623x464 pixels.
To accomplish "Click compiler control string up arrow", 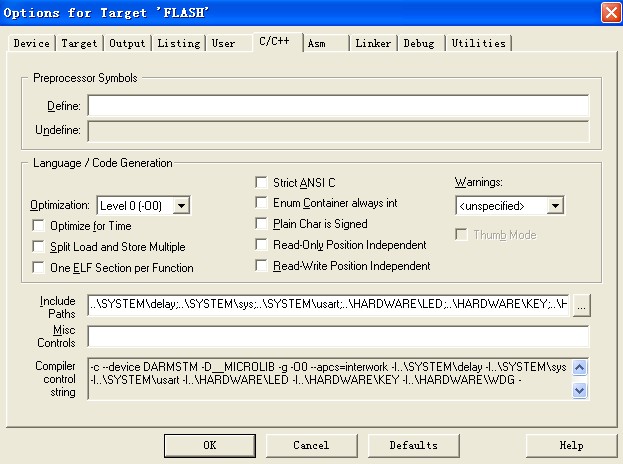I will (x=579, y=367).
